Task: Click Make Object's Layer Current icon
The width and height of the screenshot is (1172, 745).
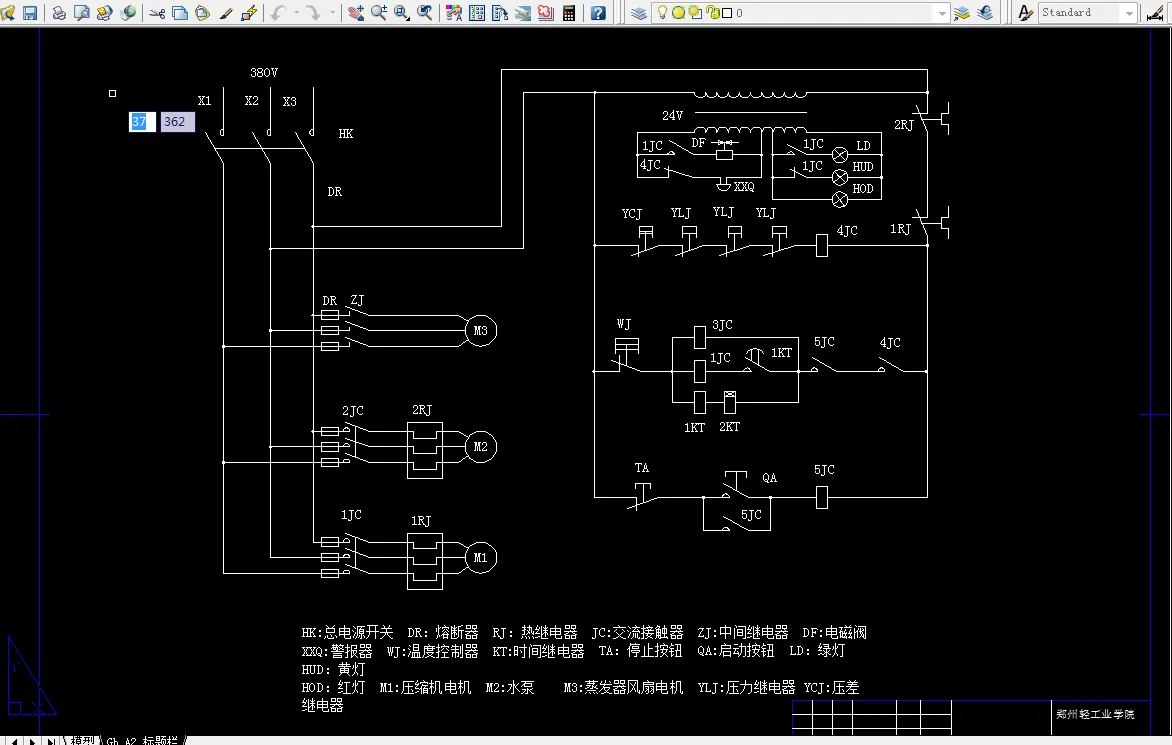Action: pyautogui.click(x=962, y=12)
